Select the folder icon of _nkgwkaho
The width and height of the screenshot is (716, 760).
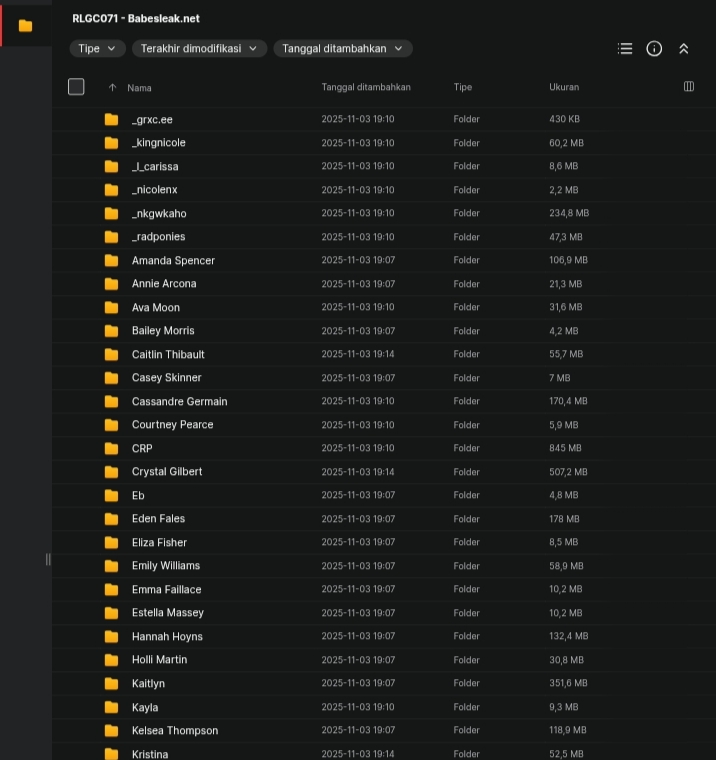point(111,213)
